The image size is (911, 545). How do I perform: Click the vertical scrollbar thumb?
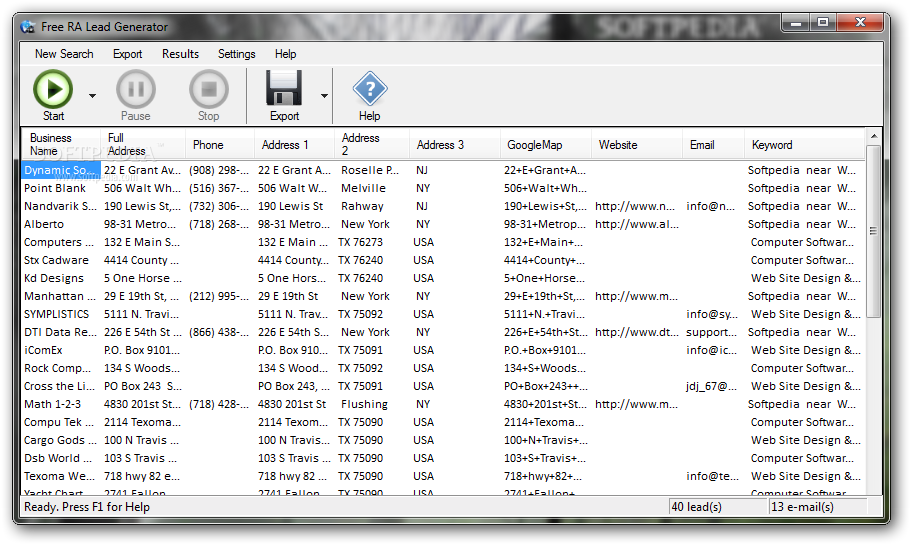pyautogui.click(x=873, y=231)
